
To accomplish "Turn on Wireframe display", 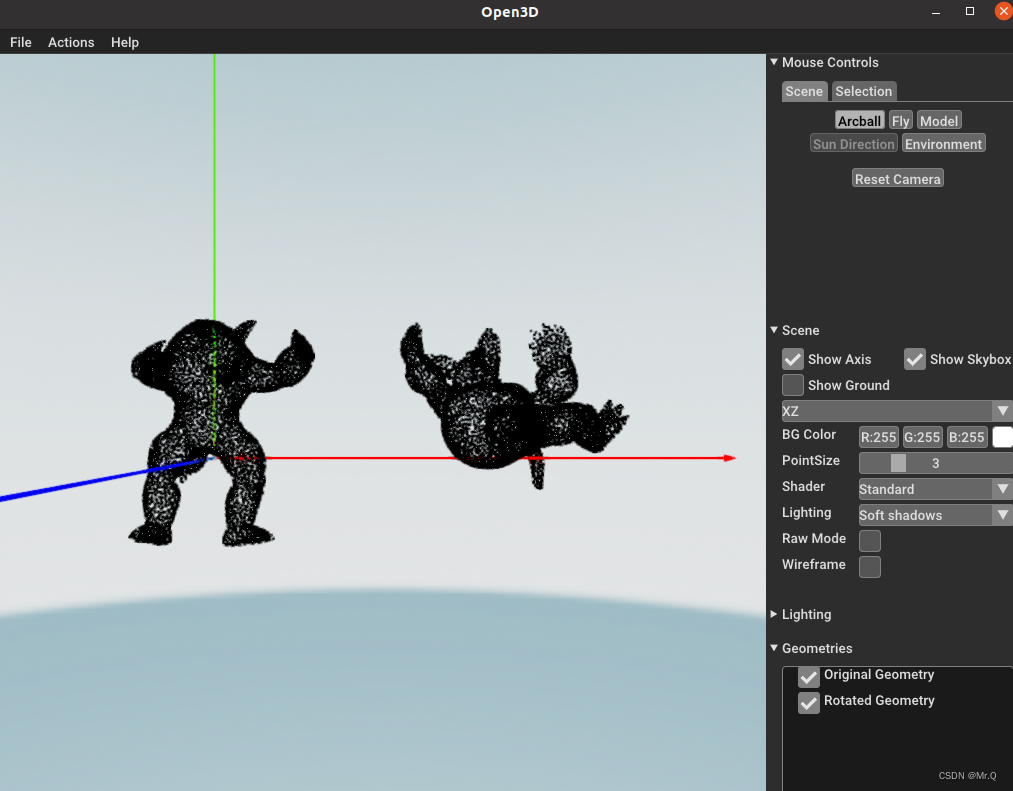I will (x=869, y=567).
